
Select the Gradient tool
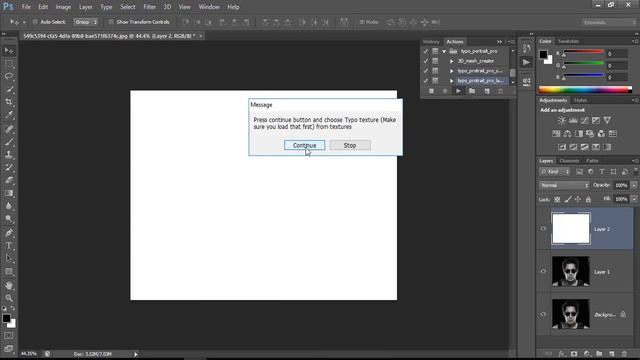pos(9,193)
